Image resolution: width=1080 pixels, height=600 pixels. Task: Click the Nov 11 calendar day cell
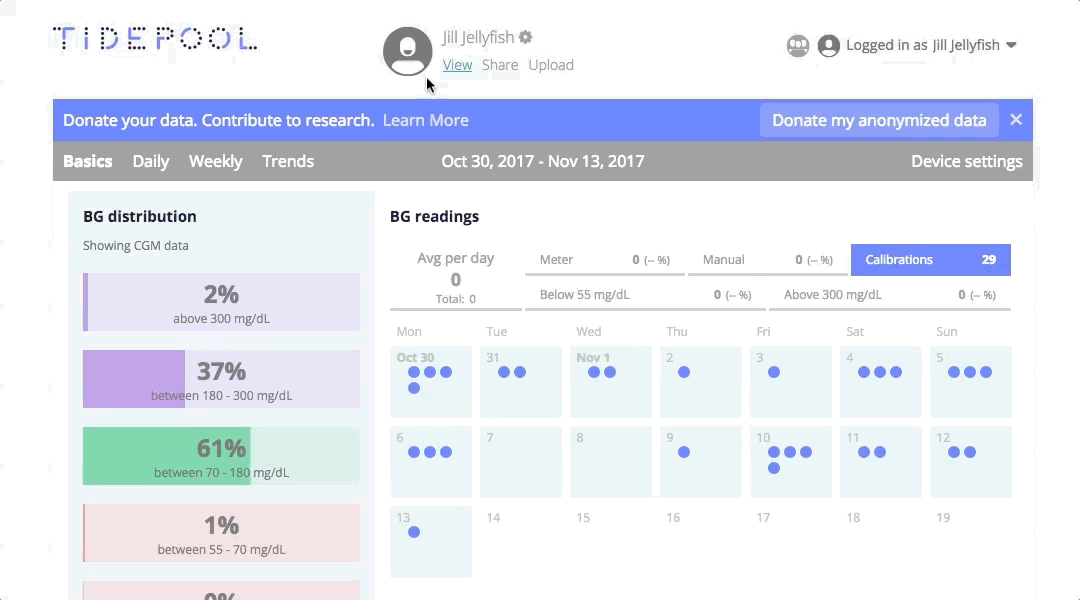(x=880, y=462)
